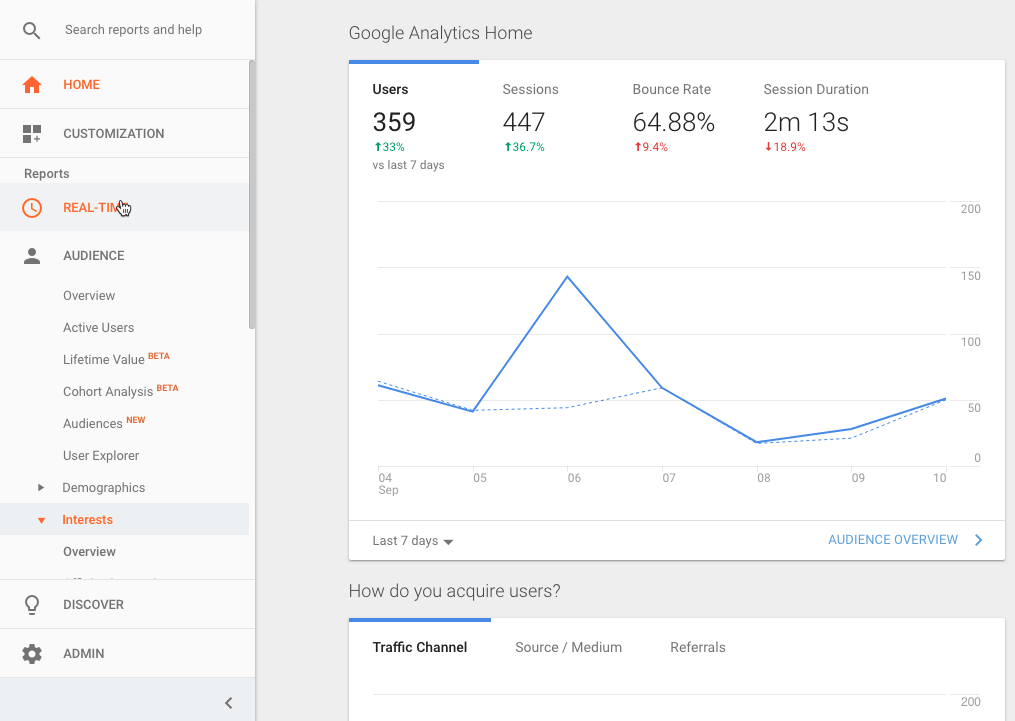Click the Home house icon

(x=32, y=85)
